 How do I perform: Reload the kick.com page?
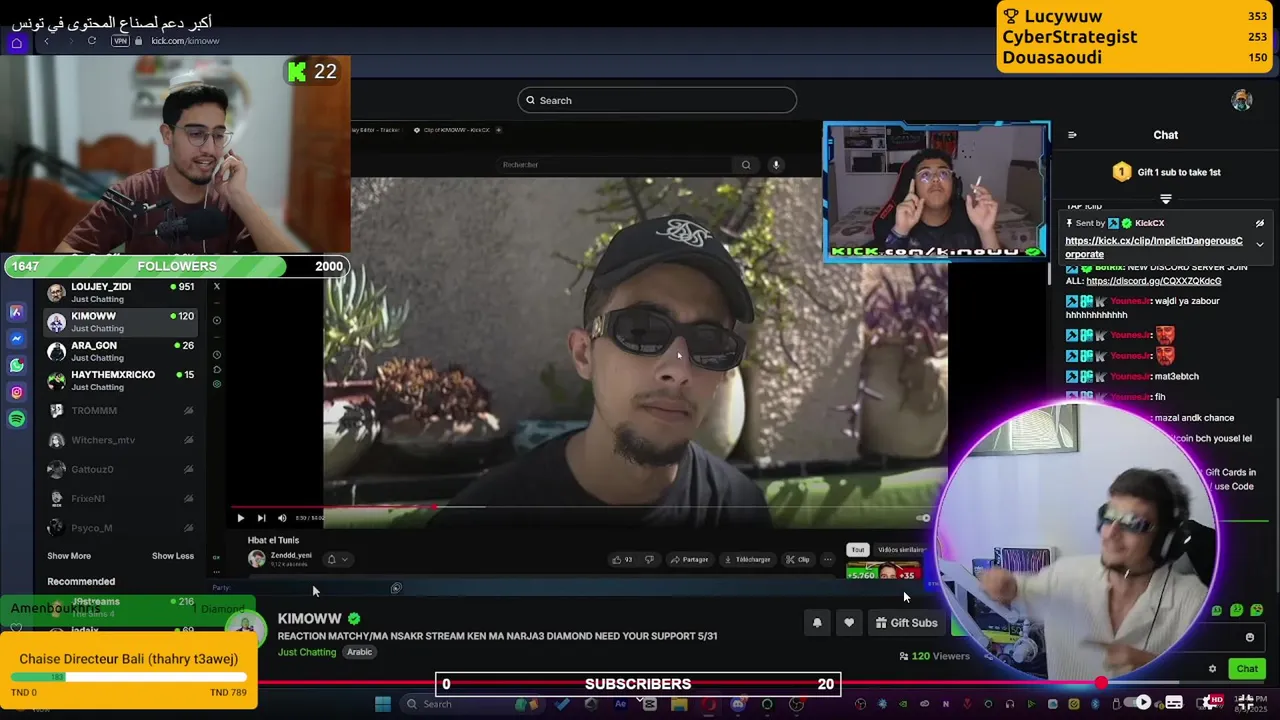coord(91,41)
